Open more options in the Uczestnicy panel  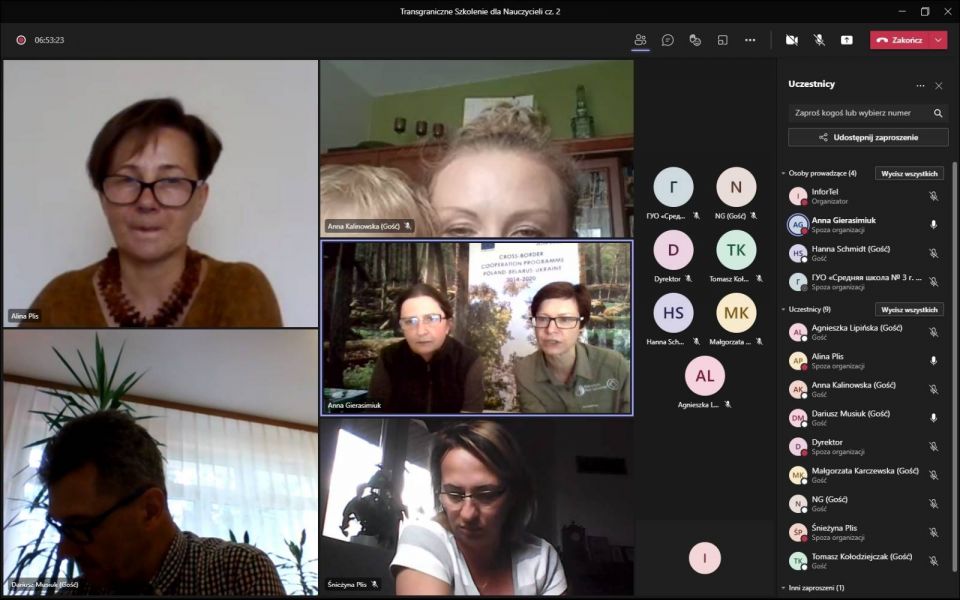tap(920, 85)
